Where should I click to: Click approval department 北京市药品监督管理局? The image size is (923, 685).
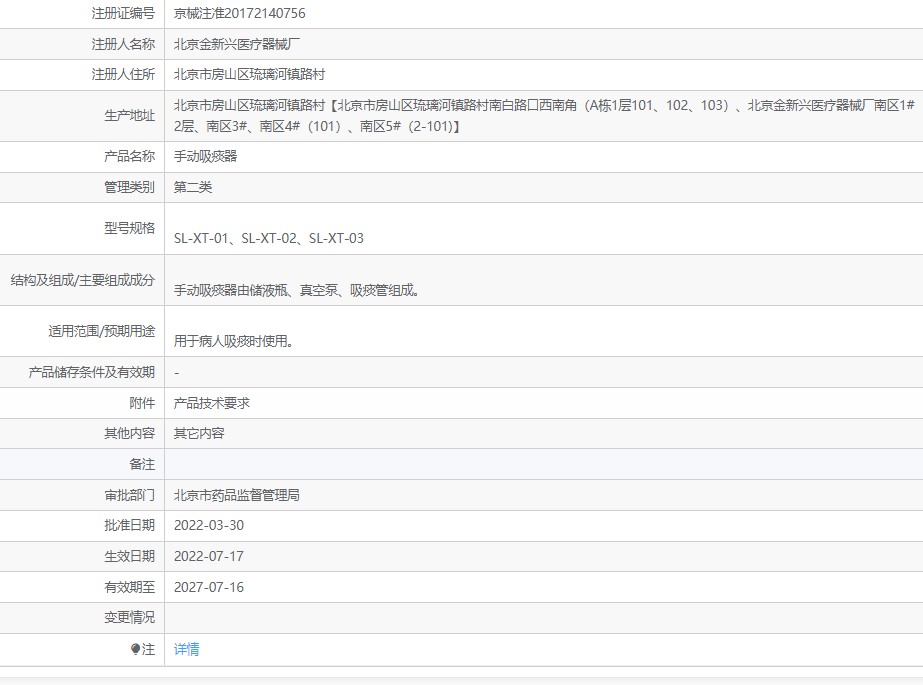(237, 496)
